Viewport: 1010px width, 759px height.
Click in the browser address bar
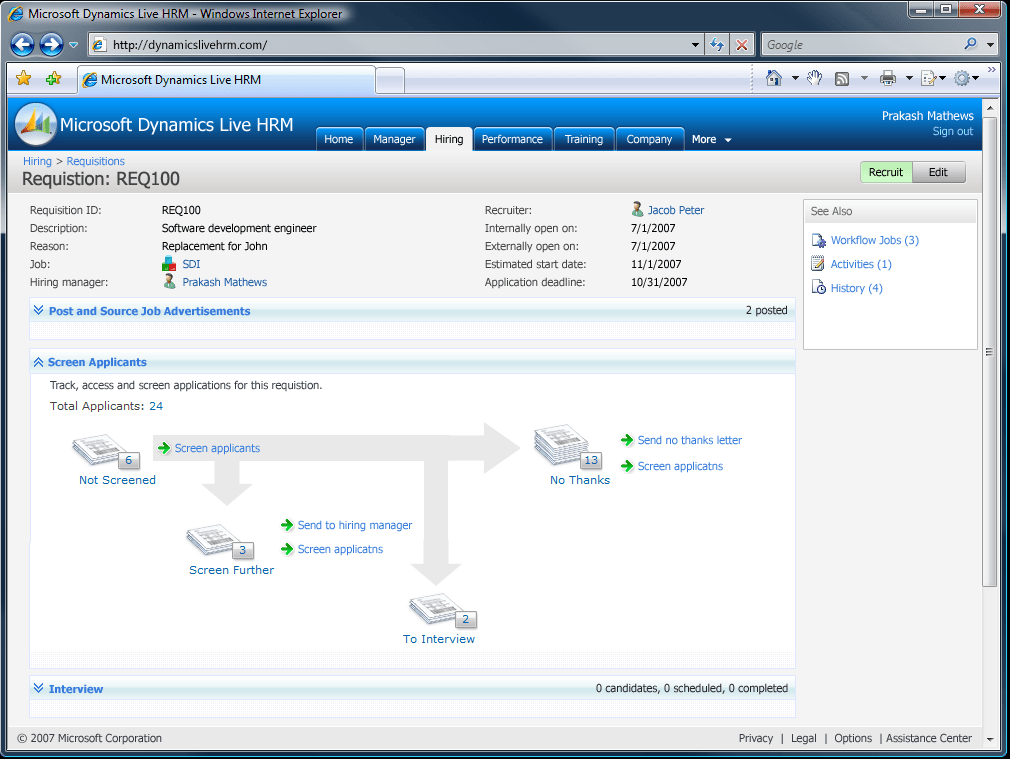pos(396,44)
